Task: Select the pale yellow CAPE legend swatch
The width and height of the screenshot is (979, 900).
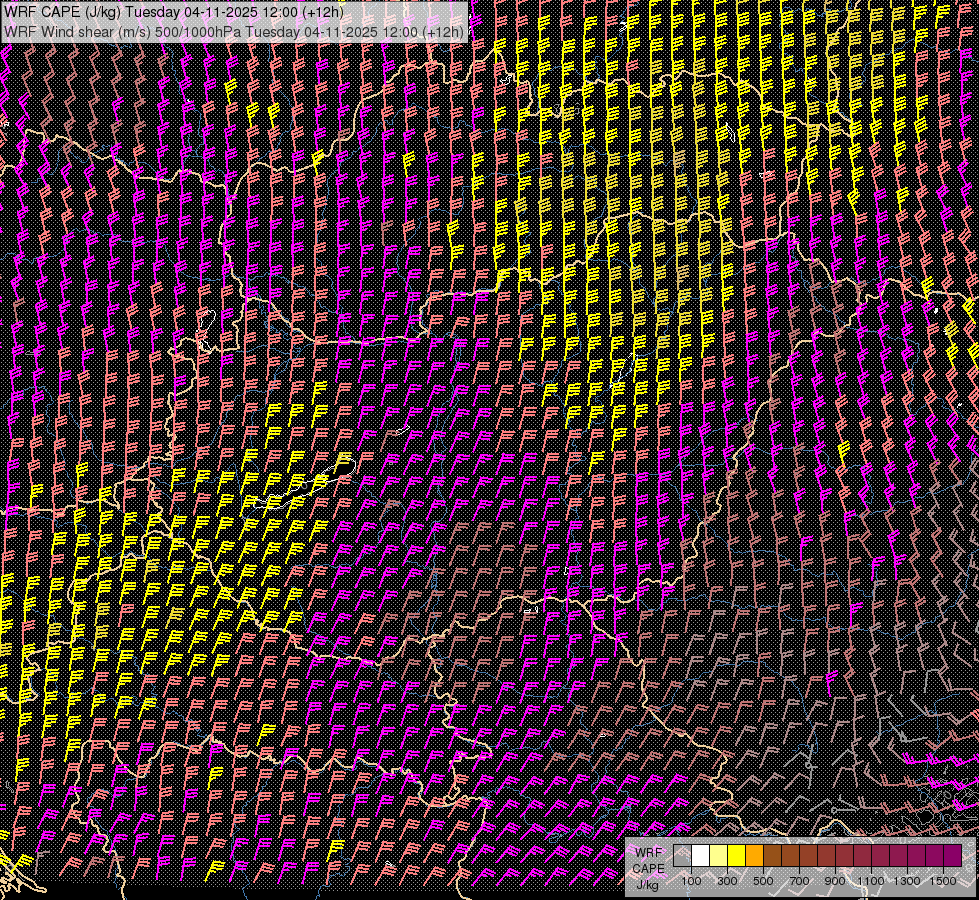Action: point(718,856)
